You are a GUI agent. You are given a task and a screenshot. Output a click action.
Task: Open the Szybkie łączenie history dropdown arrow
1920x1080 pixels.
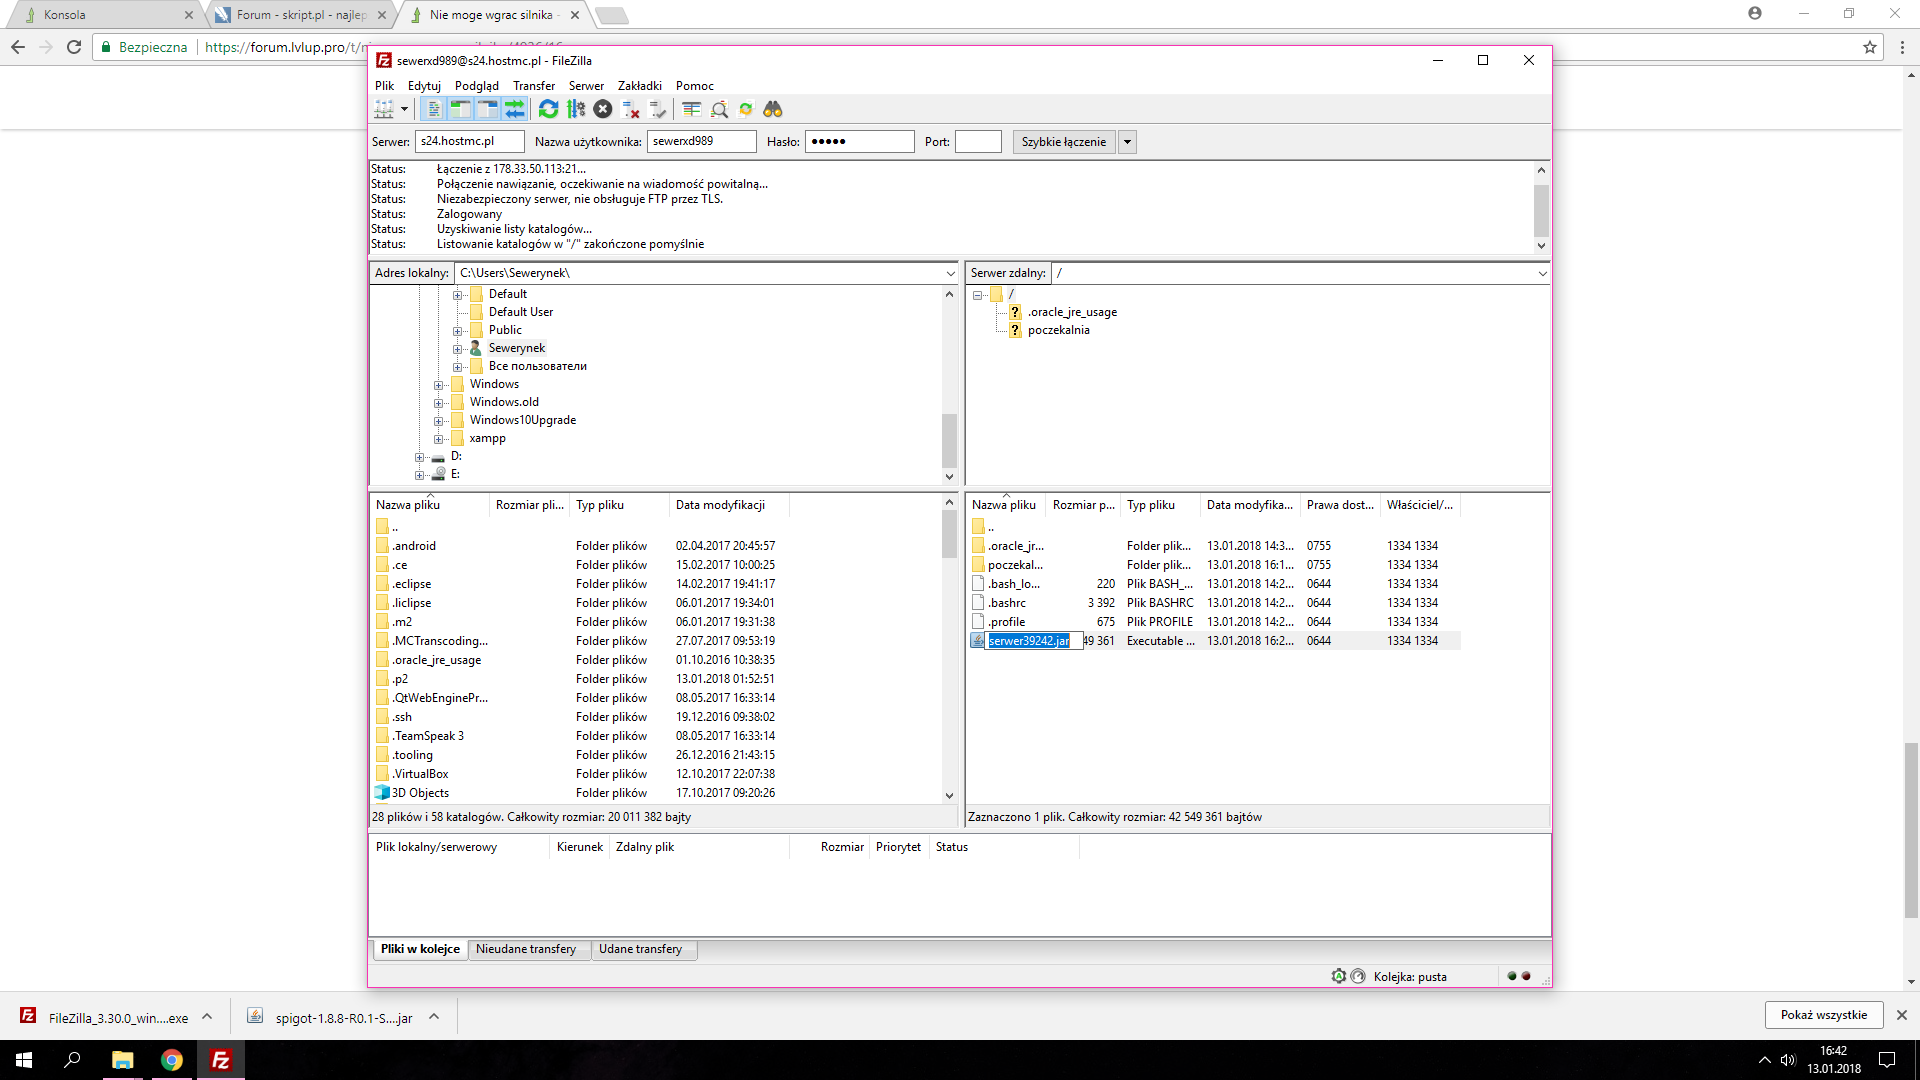click(1127, 142)
